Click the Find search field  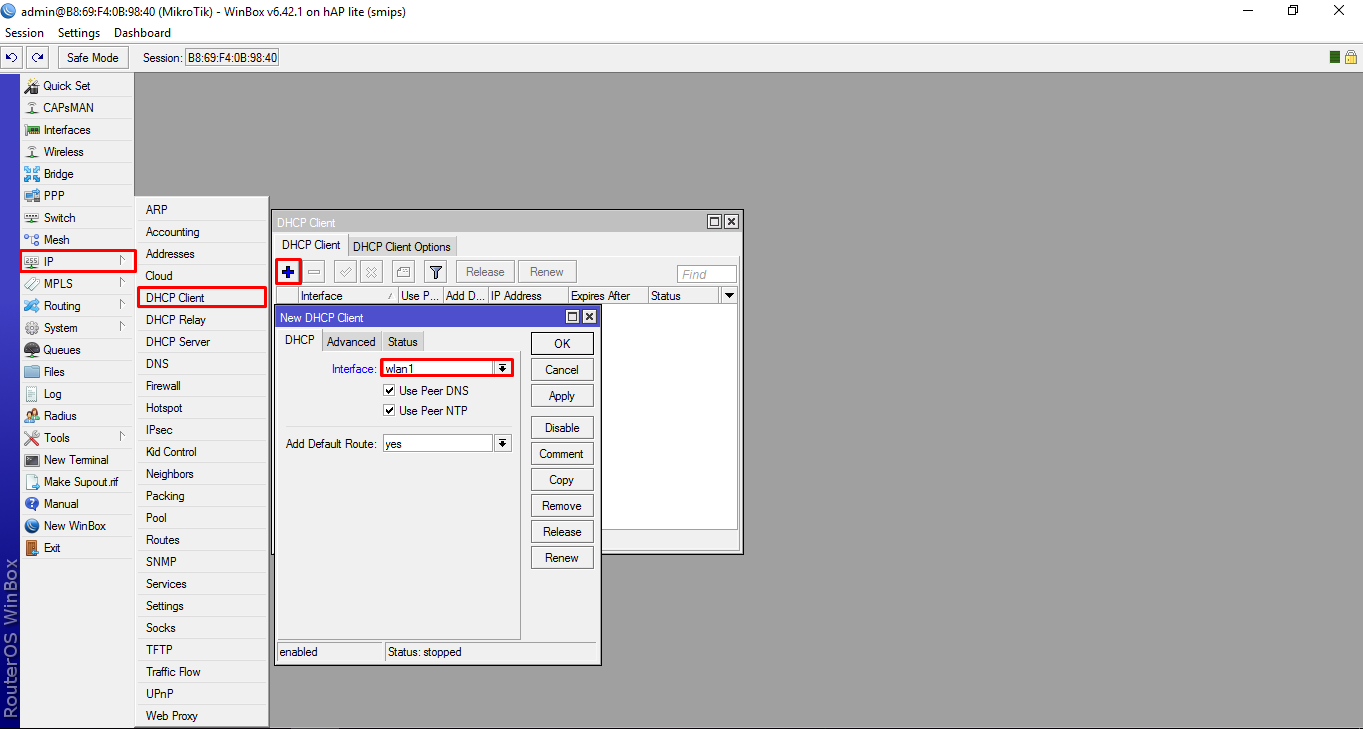[707, 274]
